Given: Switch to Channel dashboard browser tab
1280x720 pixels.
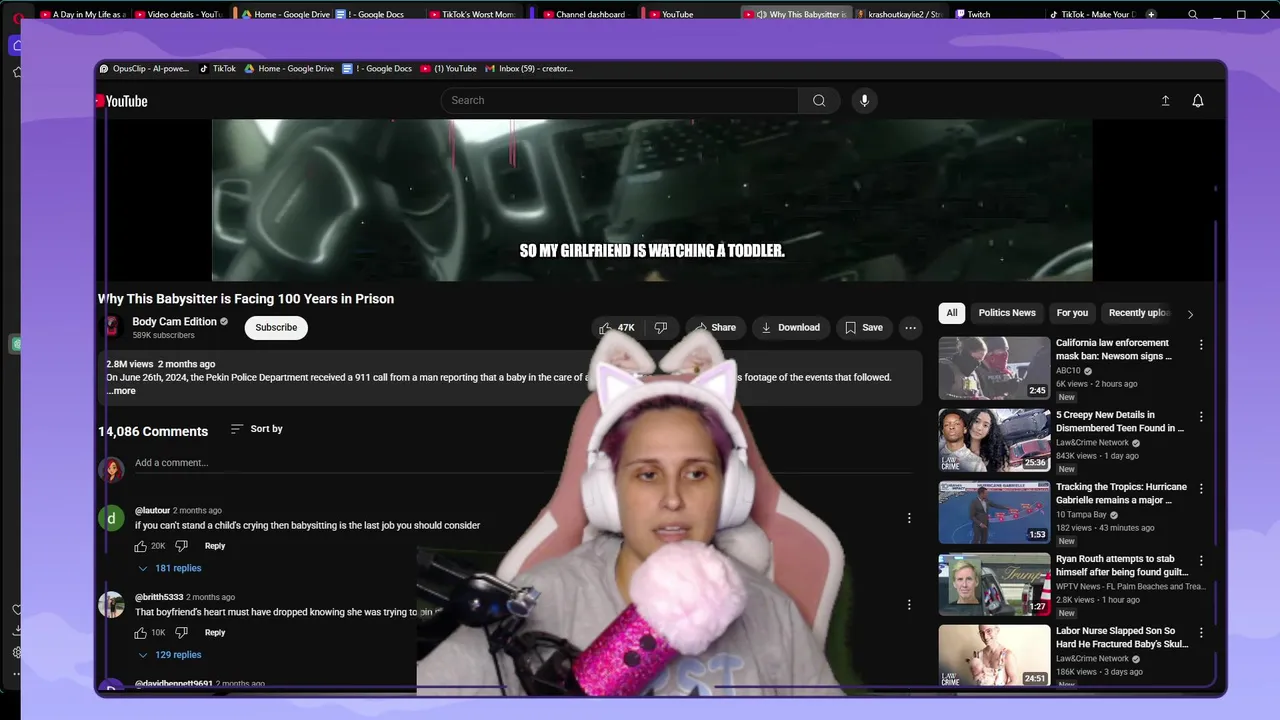Looking at the screenshot, I should click(585, 14).
